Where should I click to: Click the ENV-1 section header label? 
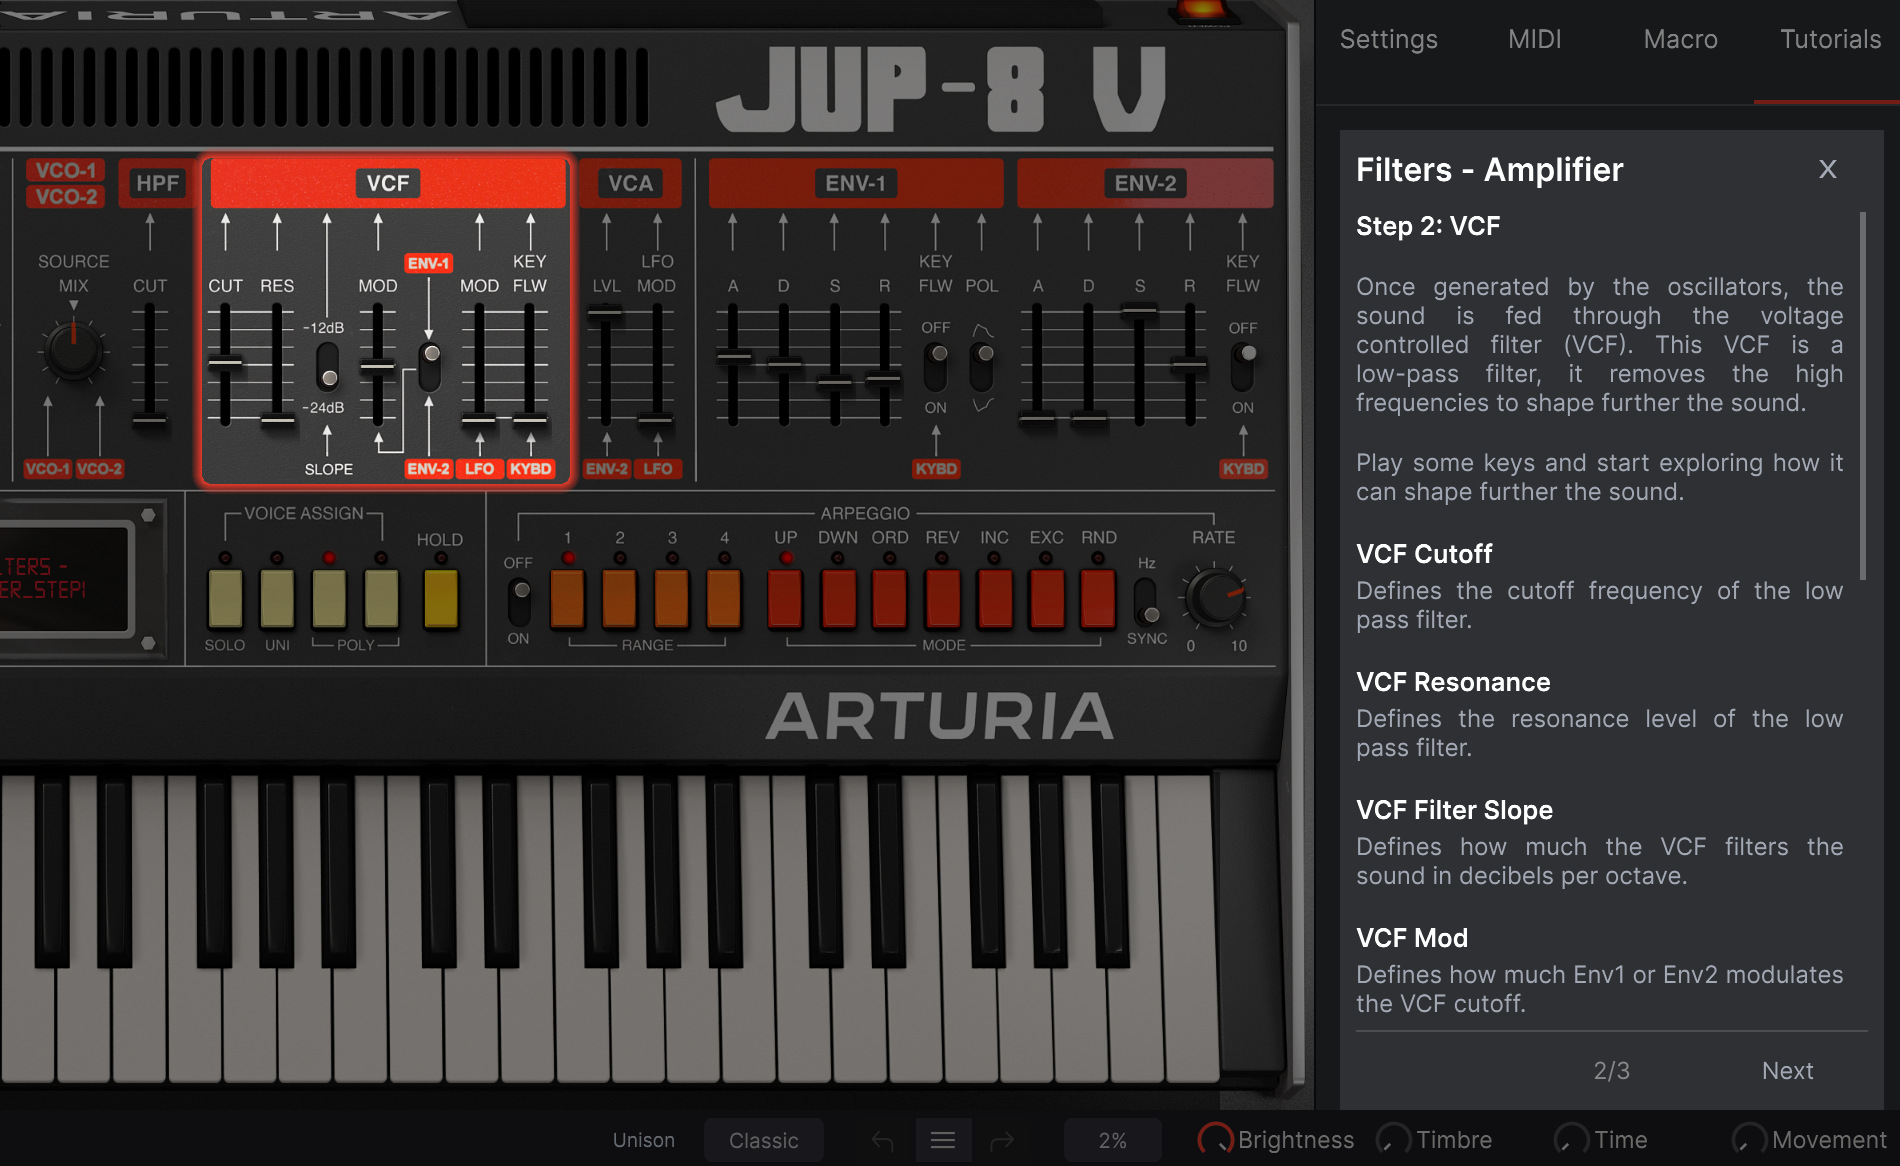855,183
